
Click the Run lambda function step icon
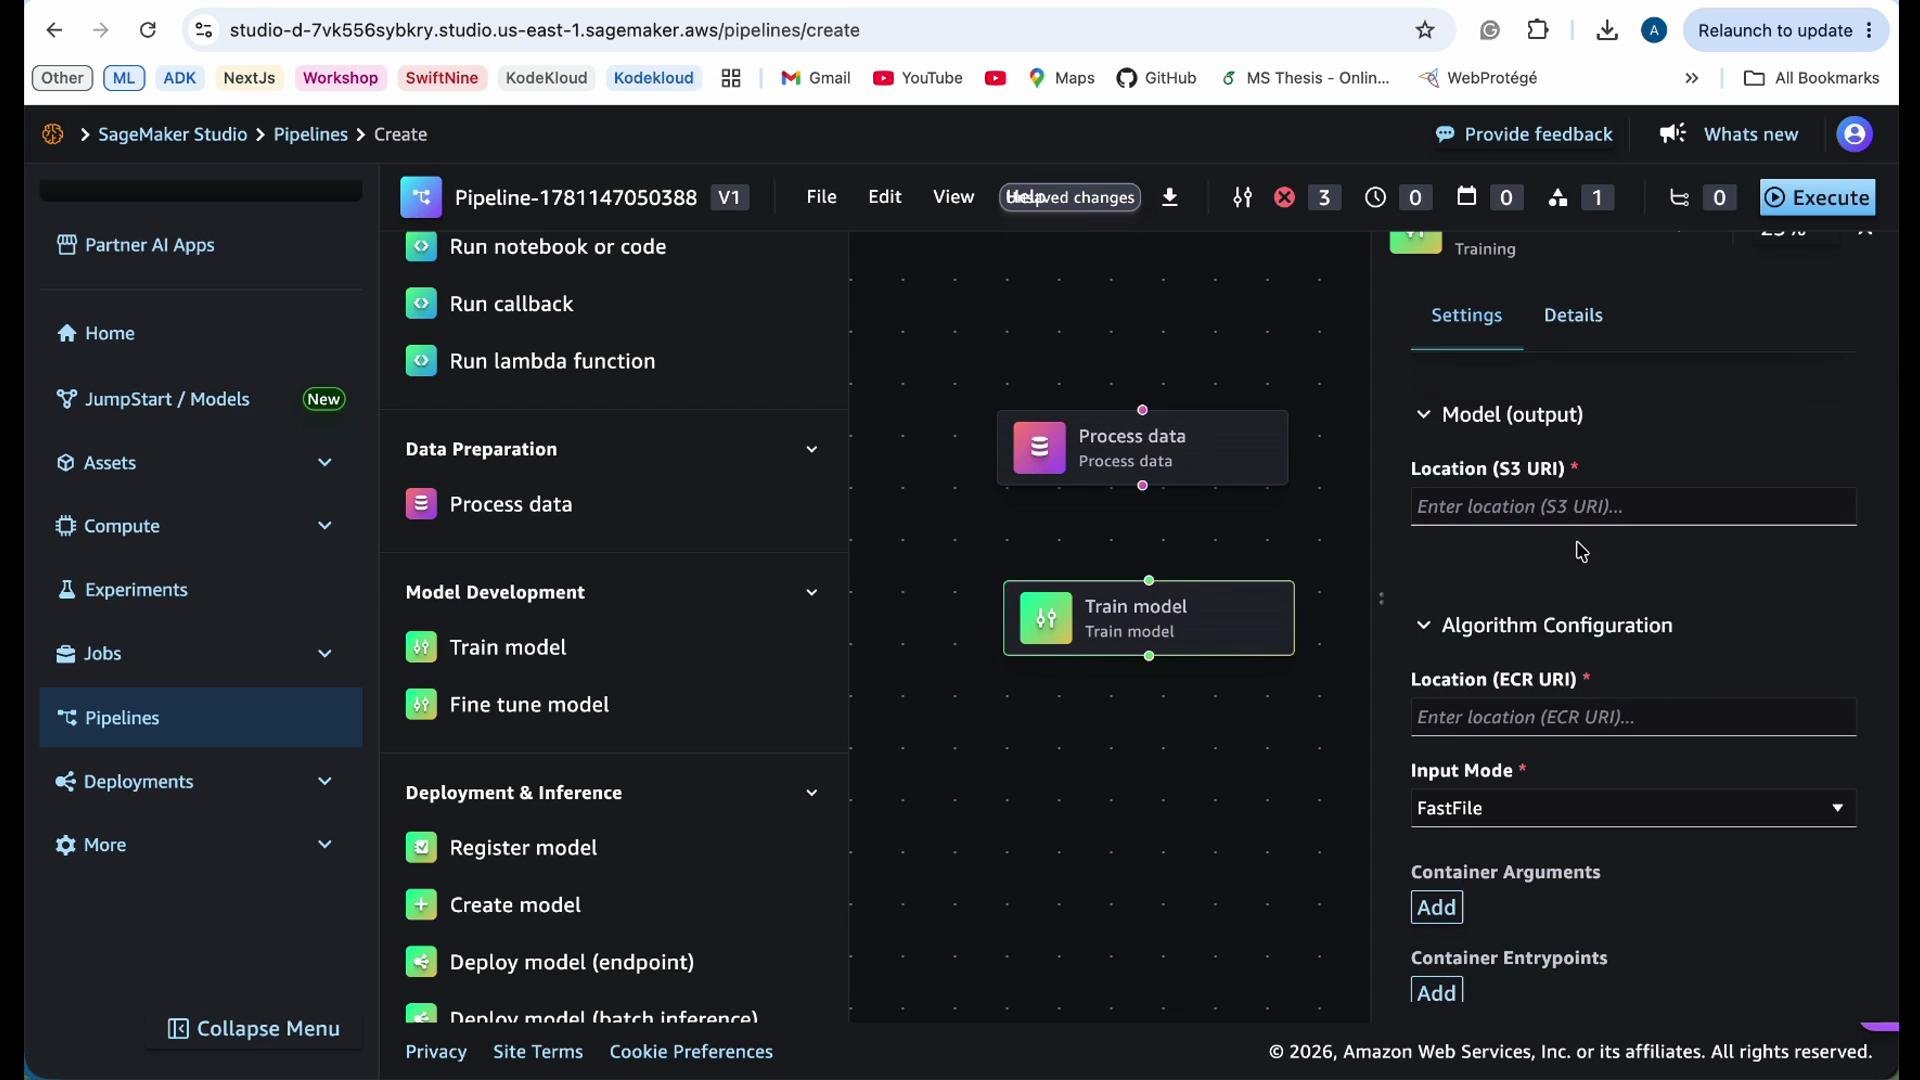[421, 361]
